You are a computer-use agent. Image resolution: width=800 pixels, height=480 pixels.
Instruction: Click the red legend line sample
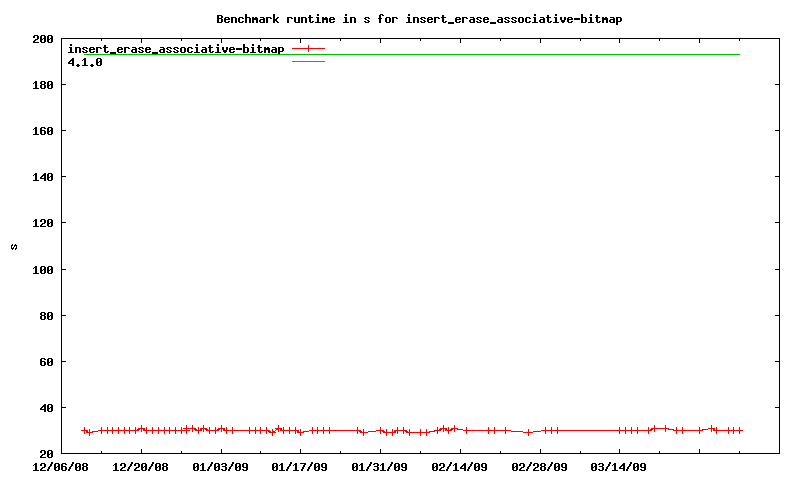pyautogui.click(x=308, y=49)
